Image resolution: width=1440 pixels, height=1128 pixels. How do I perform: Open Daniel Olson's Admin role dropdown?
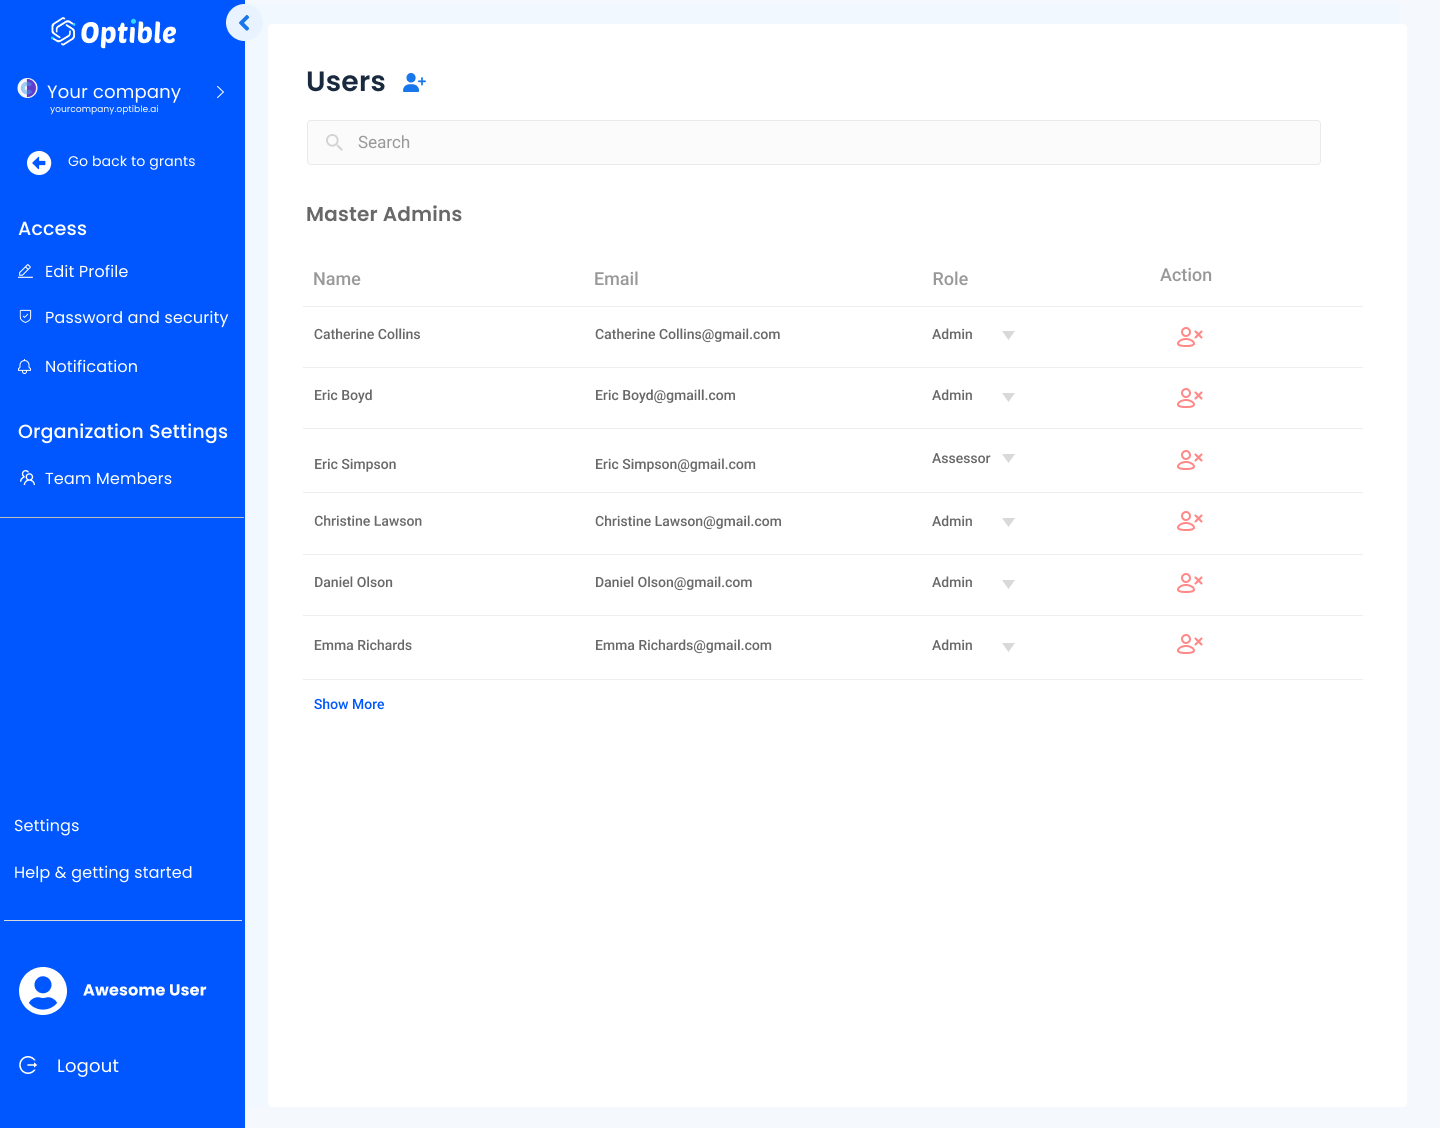click(x=1008, y=584)
